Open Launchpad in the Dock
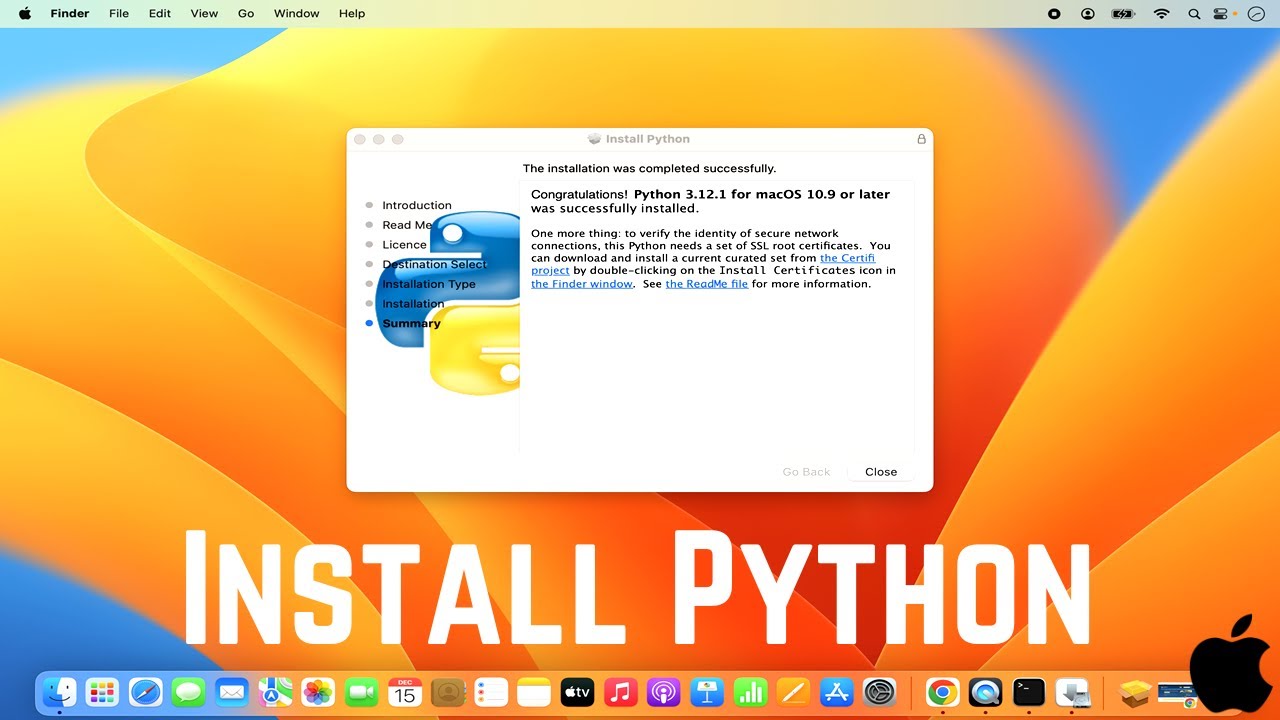 102,692
